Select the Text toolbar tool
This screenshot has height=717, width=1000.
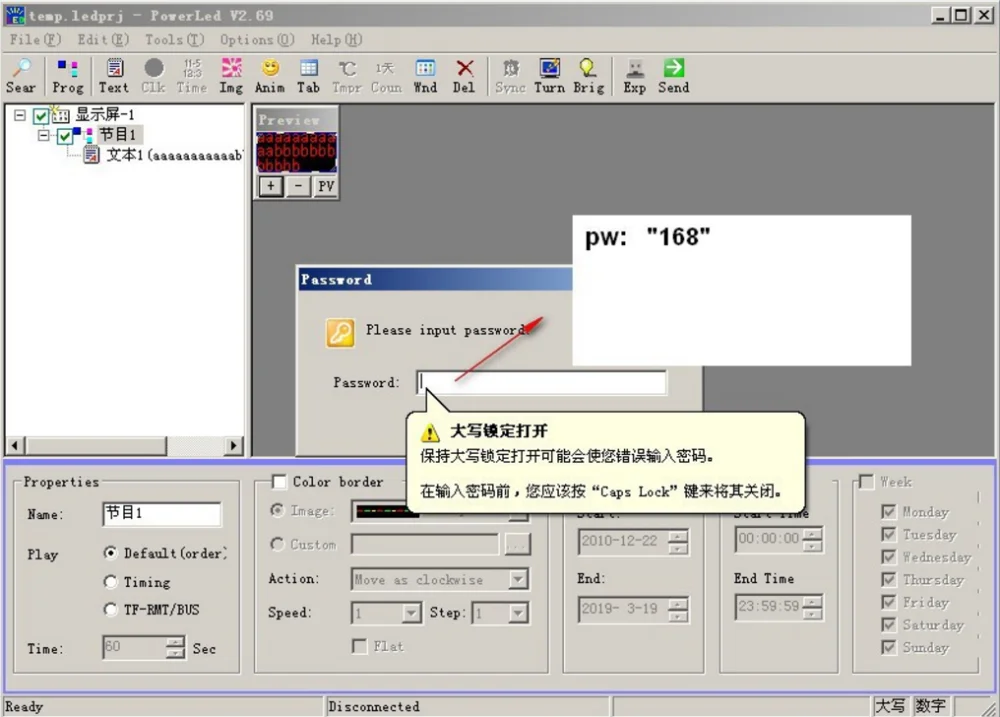click(x=113, y=75)
